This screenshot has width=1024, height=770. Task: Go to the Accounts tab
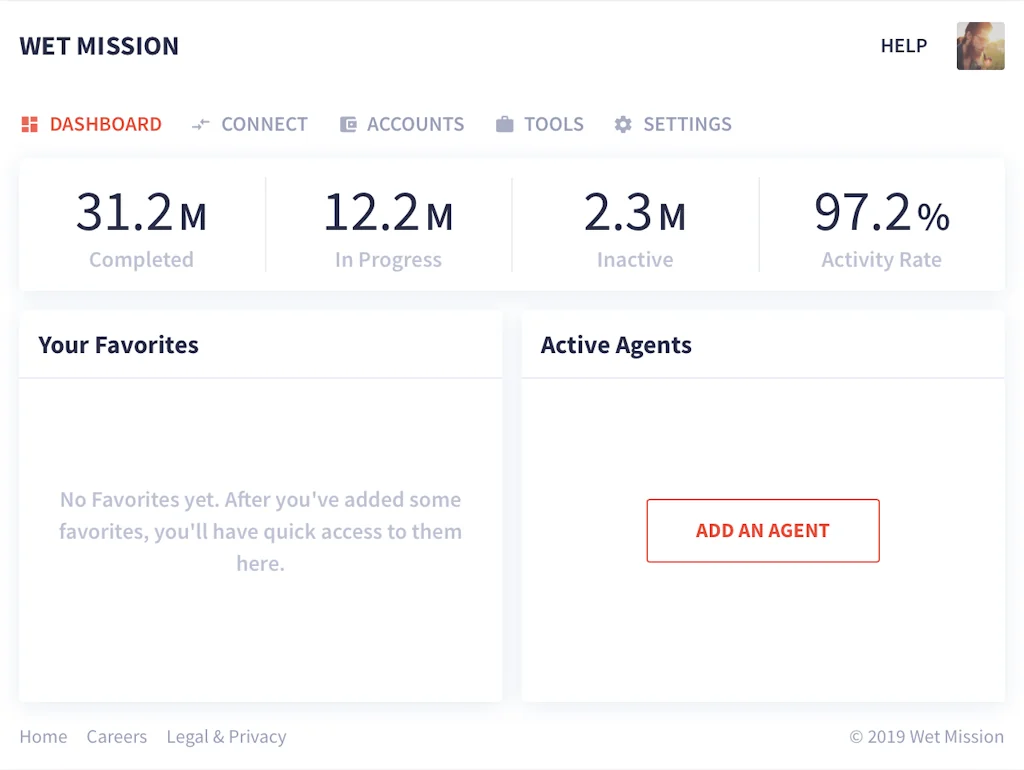pos(415,125)
